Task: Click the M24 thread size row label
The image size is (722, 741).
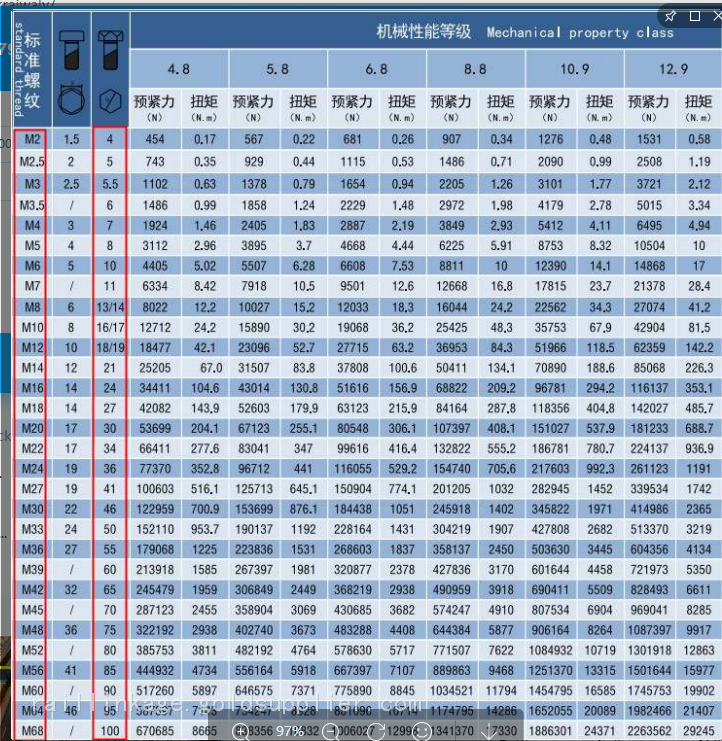Action: 33,467
